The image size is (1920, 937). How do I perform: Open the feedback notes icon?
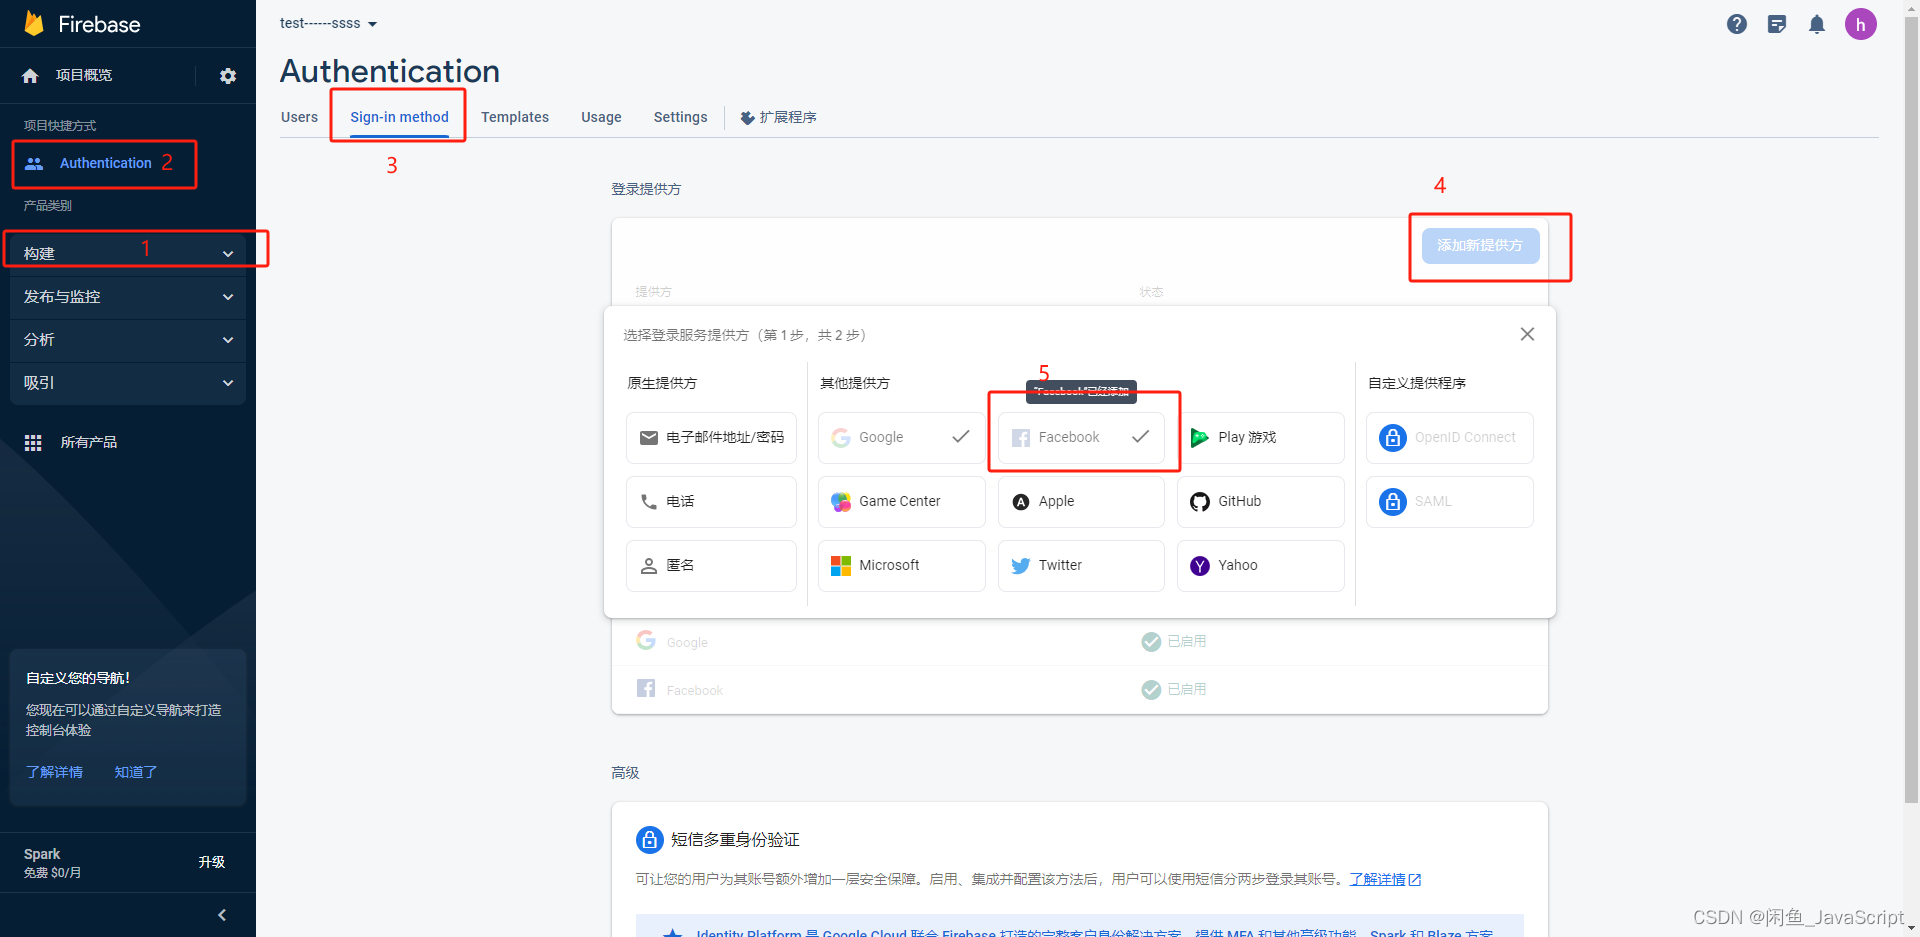(x=1777, y=24)
